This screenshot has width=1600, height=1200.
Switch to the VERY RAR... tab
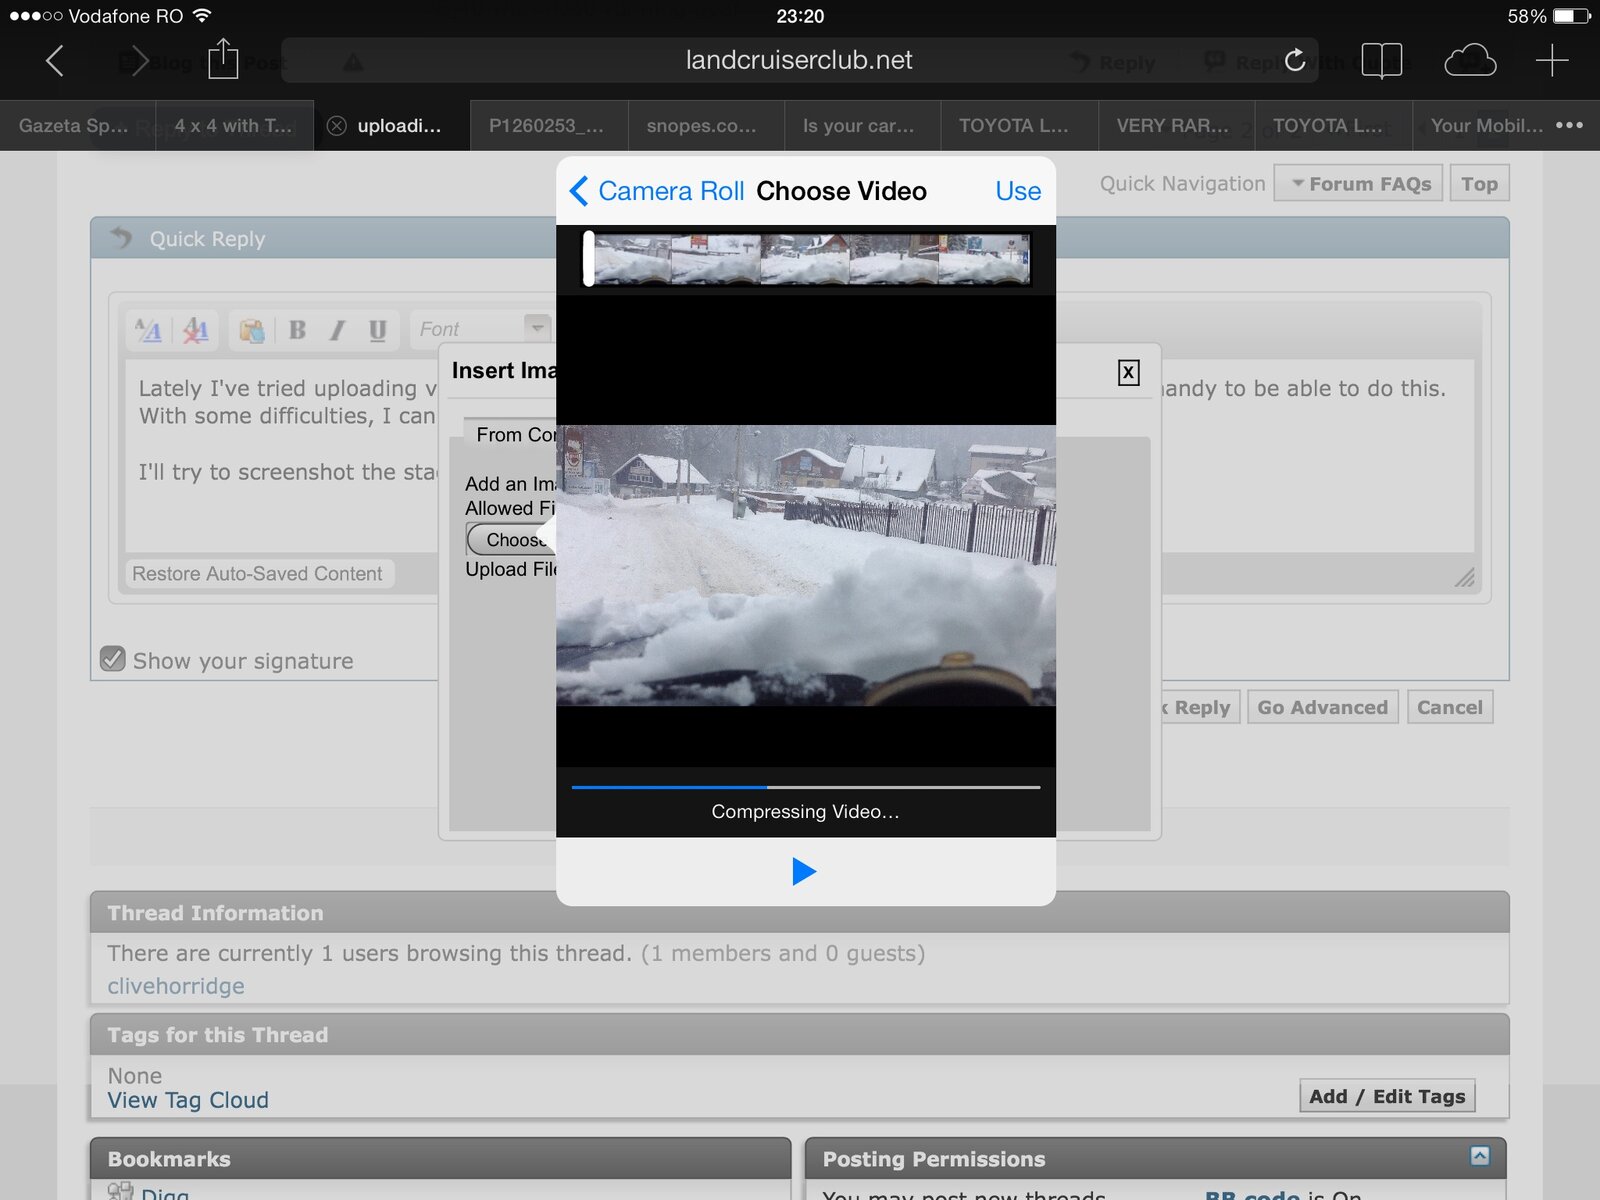click(1176, 126)
